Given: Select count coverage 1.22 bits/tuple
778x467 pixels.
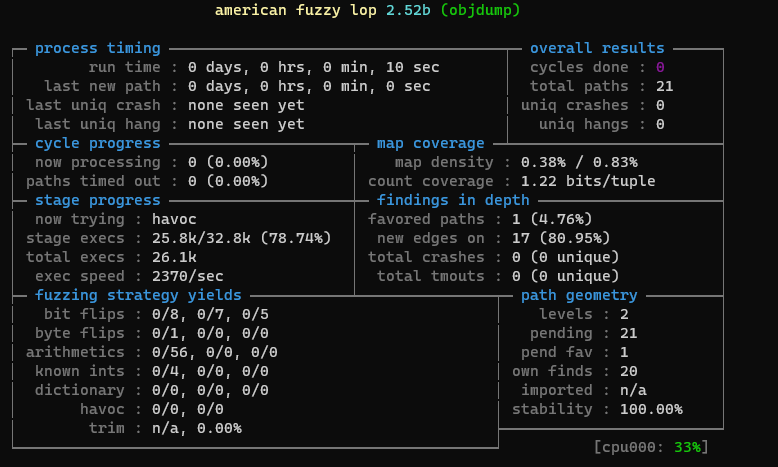Looking at the screenshot, I should [588, 181].
